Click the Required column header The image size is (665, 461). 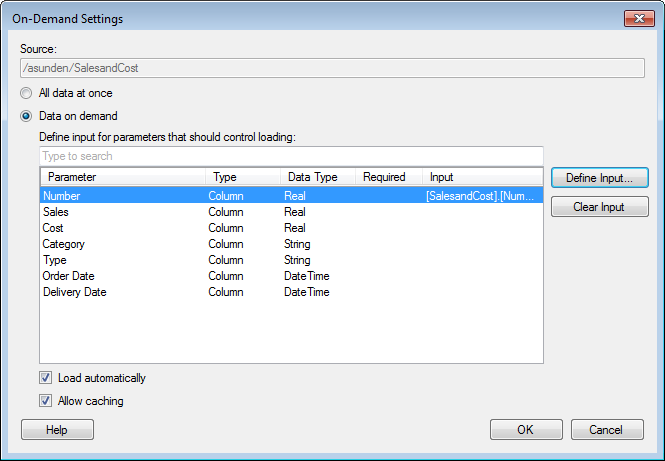point(385,177)
